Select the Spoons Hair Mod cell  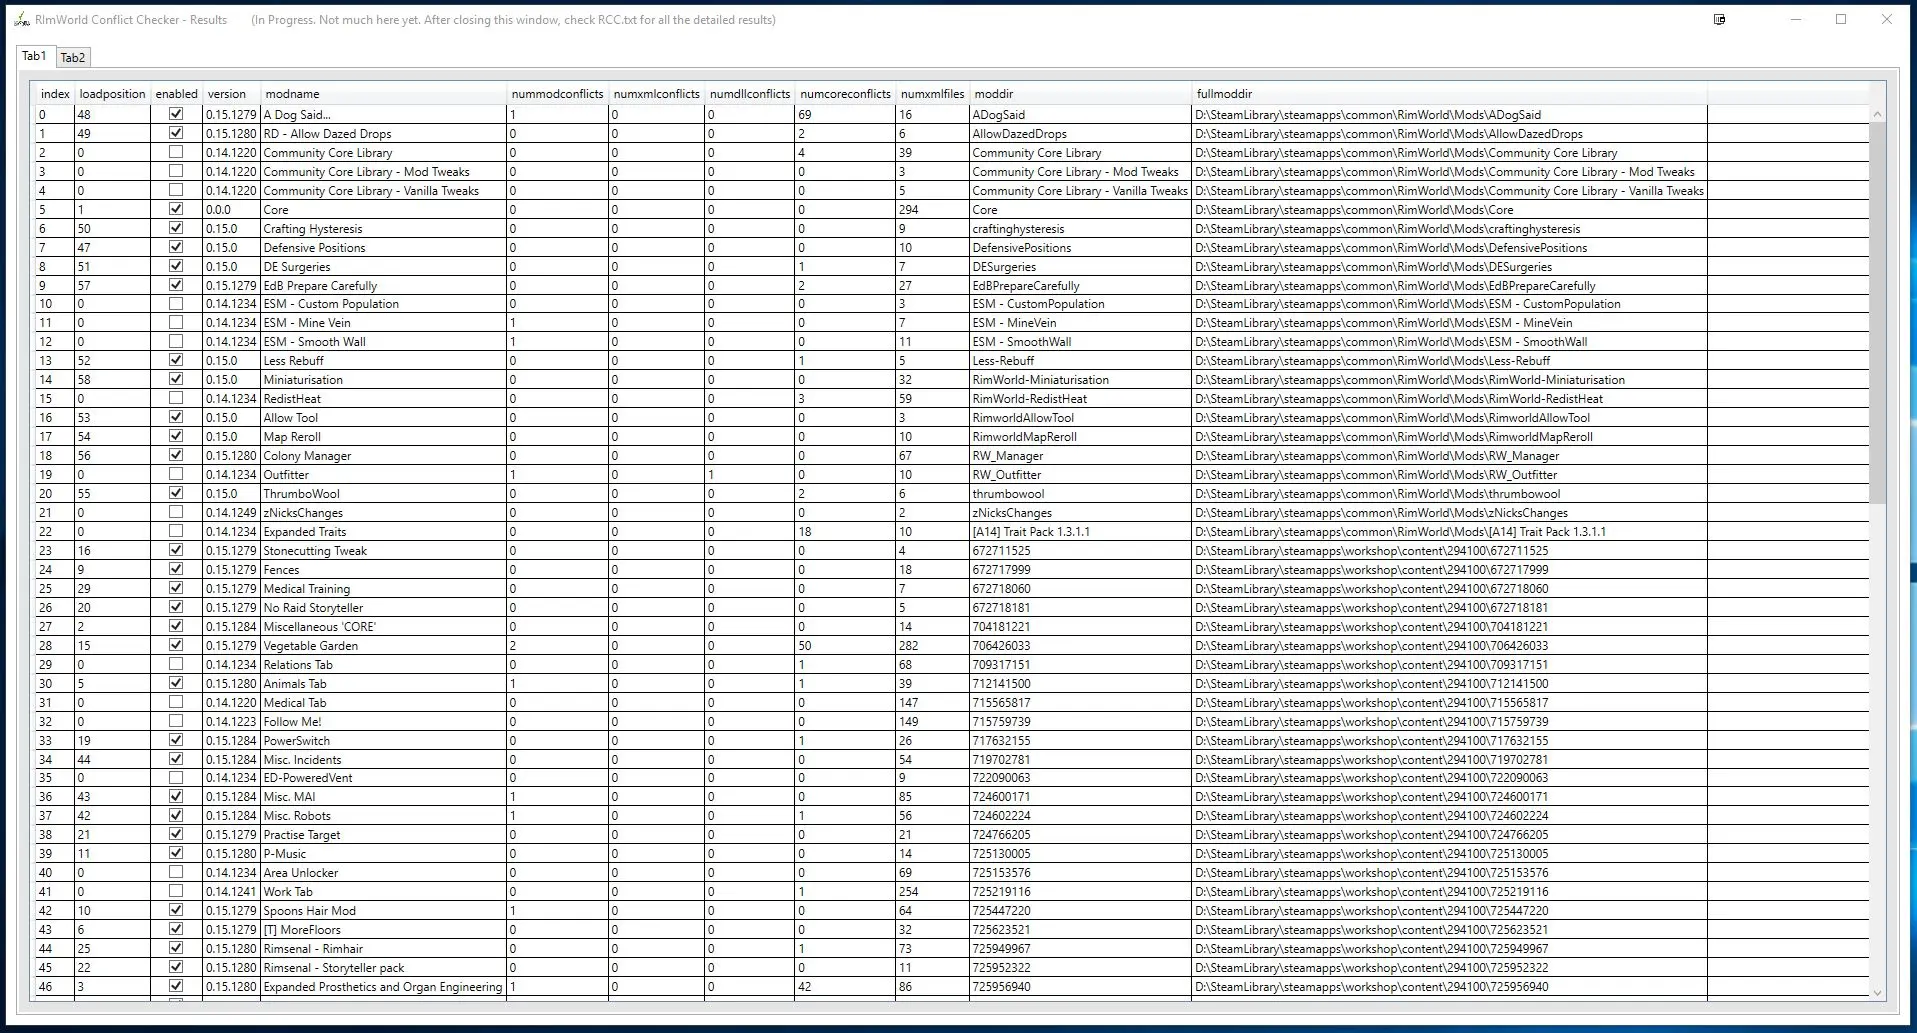(x=384, y=910)
